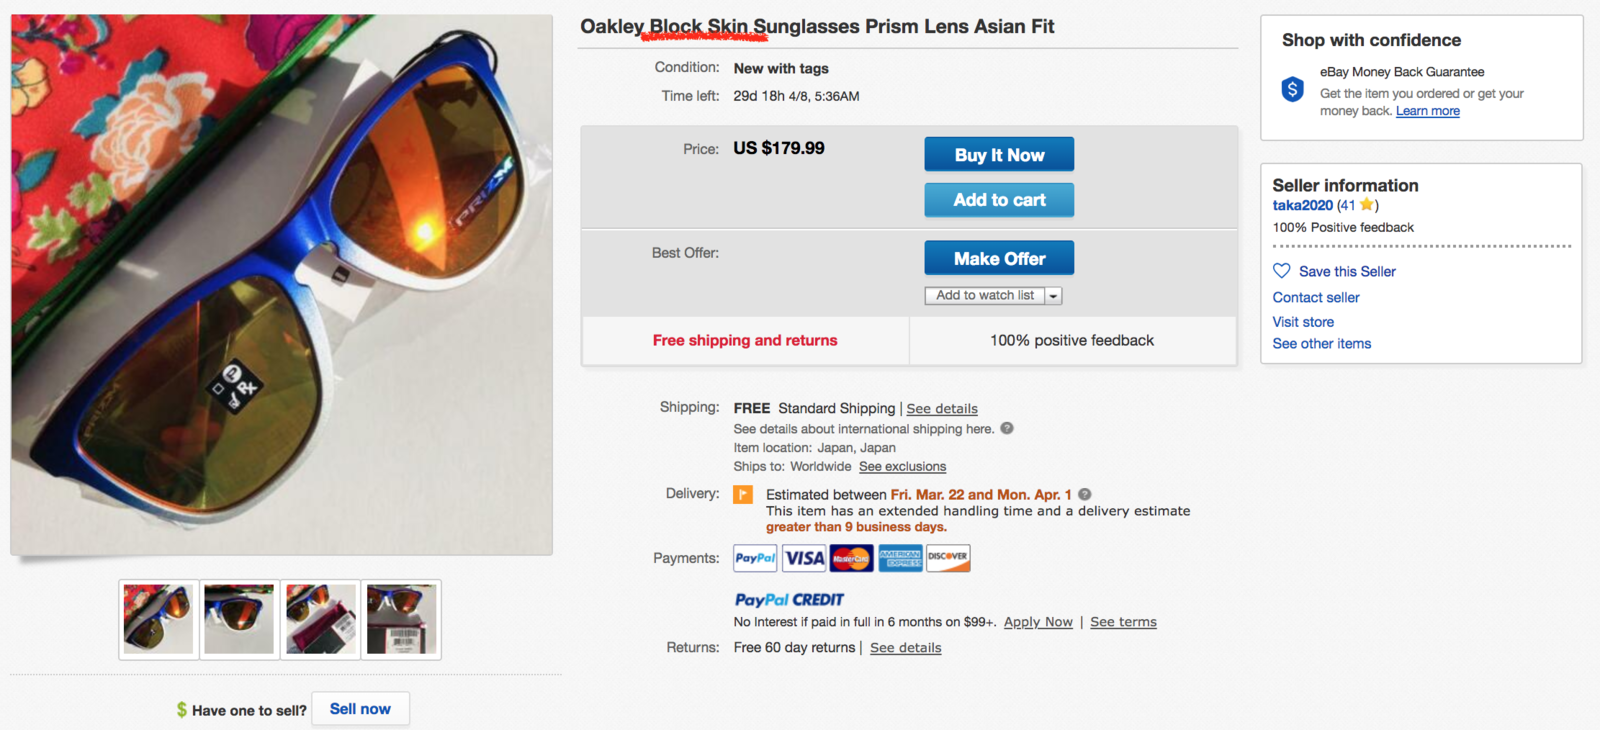The image size is (1600, 730).
Task: Select the first sunglasses thumbnail
Action: pyautogui.click(x=158, y=620)
